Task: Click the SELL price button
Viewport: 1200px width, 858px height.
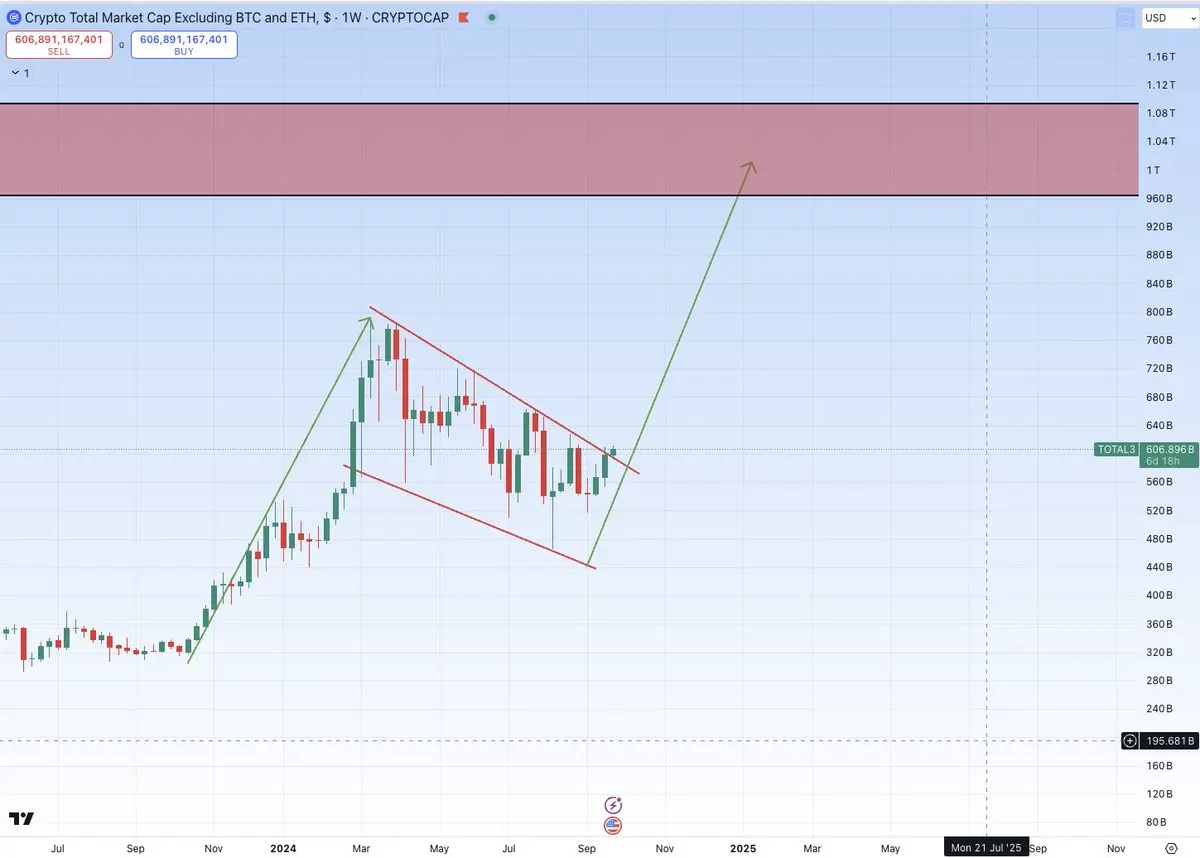Action: click(x=59, y=44)
